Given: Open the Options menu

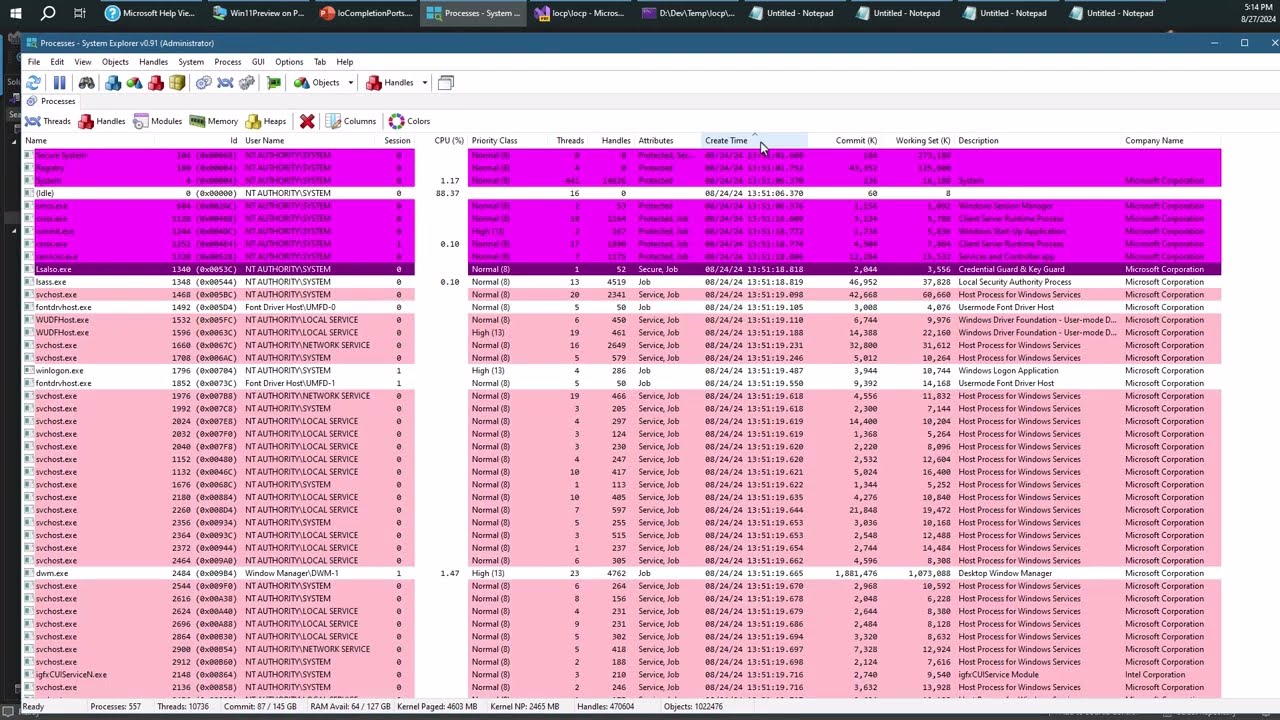Looking at the screenshot, I should (289, 62).
